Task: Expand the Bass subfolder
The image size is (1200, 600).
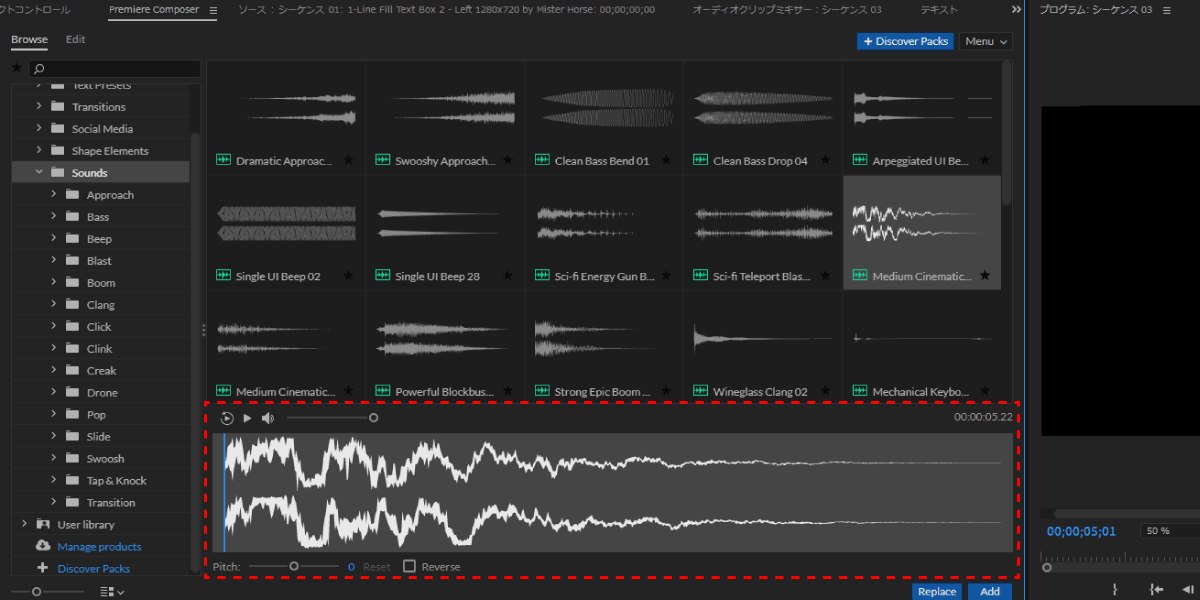Action: 53,216
